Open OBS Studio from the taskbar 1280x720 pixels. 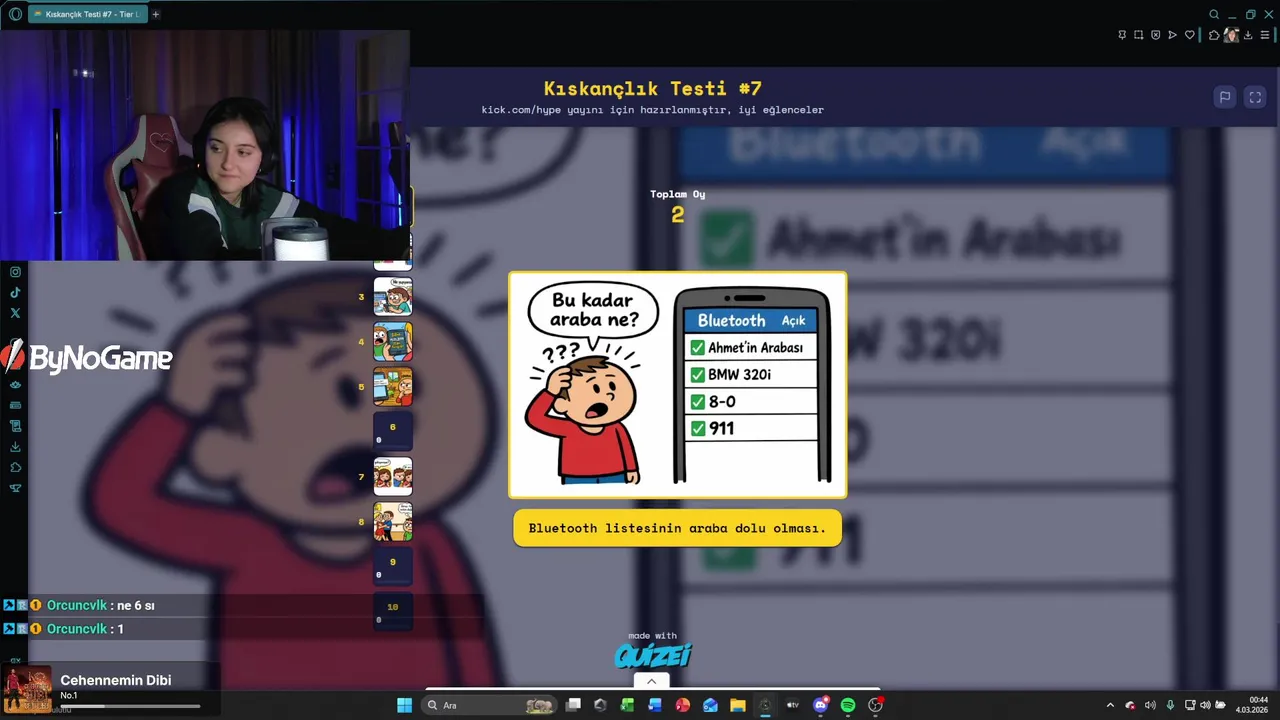coord(875,705)
